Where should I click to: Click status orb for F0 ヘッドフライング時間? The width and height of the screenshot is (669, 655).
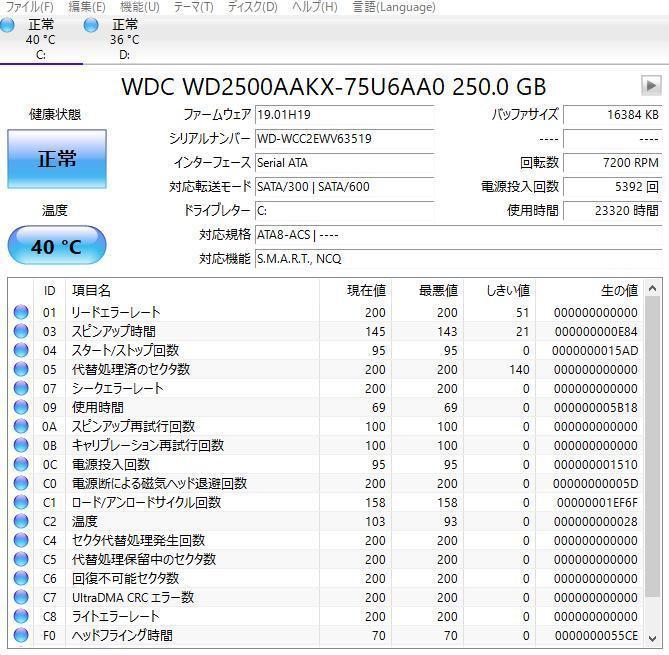pyautogui.click(x=21, y=635)
